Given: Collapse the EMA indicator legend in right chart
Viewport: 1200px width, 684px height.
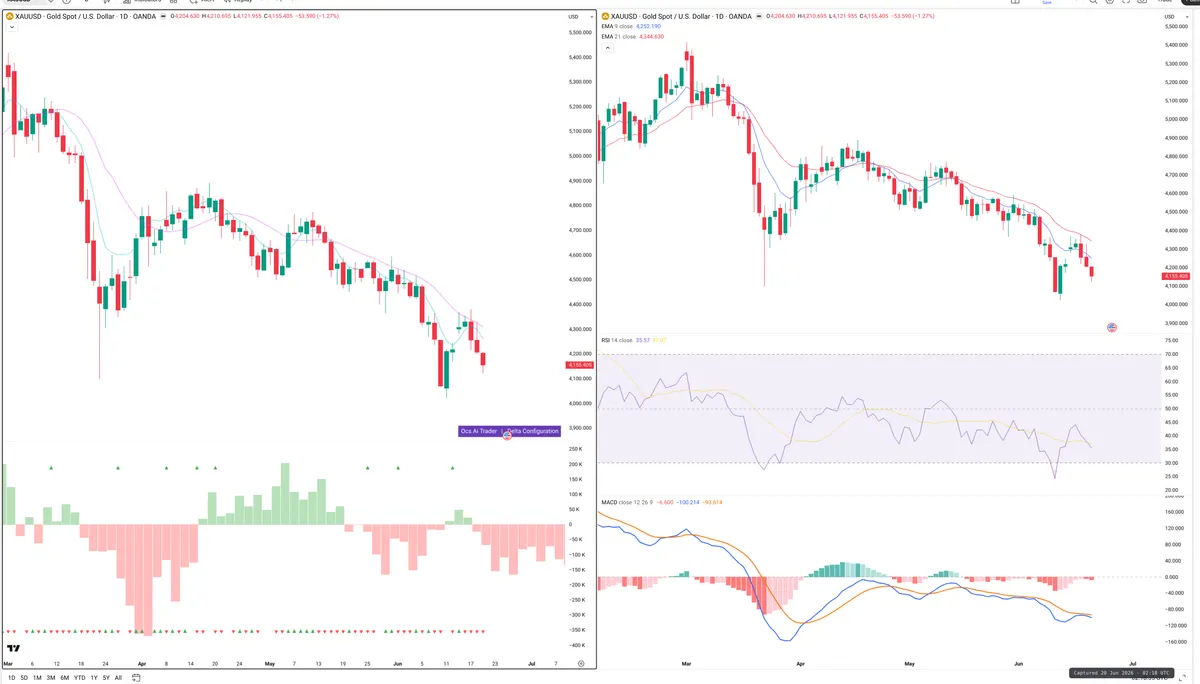Looking at the screenshot, I should (608, 48).
